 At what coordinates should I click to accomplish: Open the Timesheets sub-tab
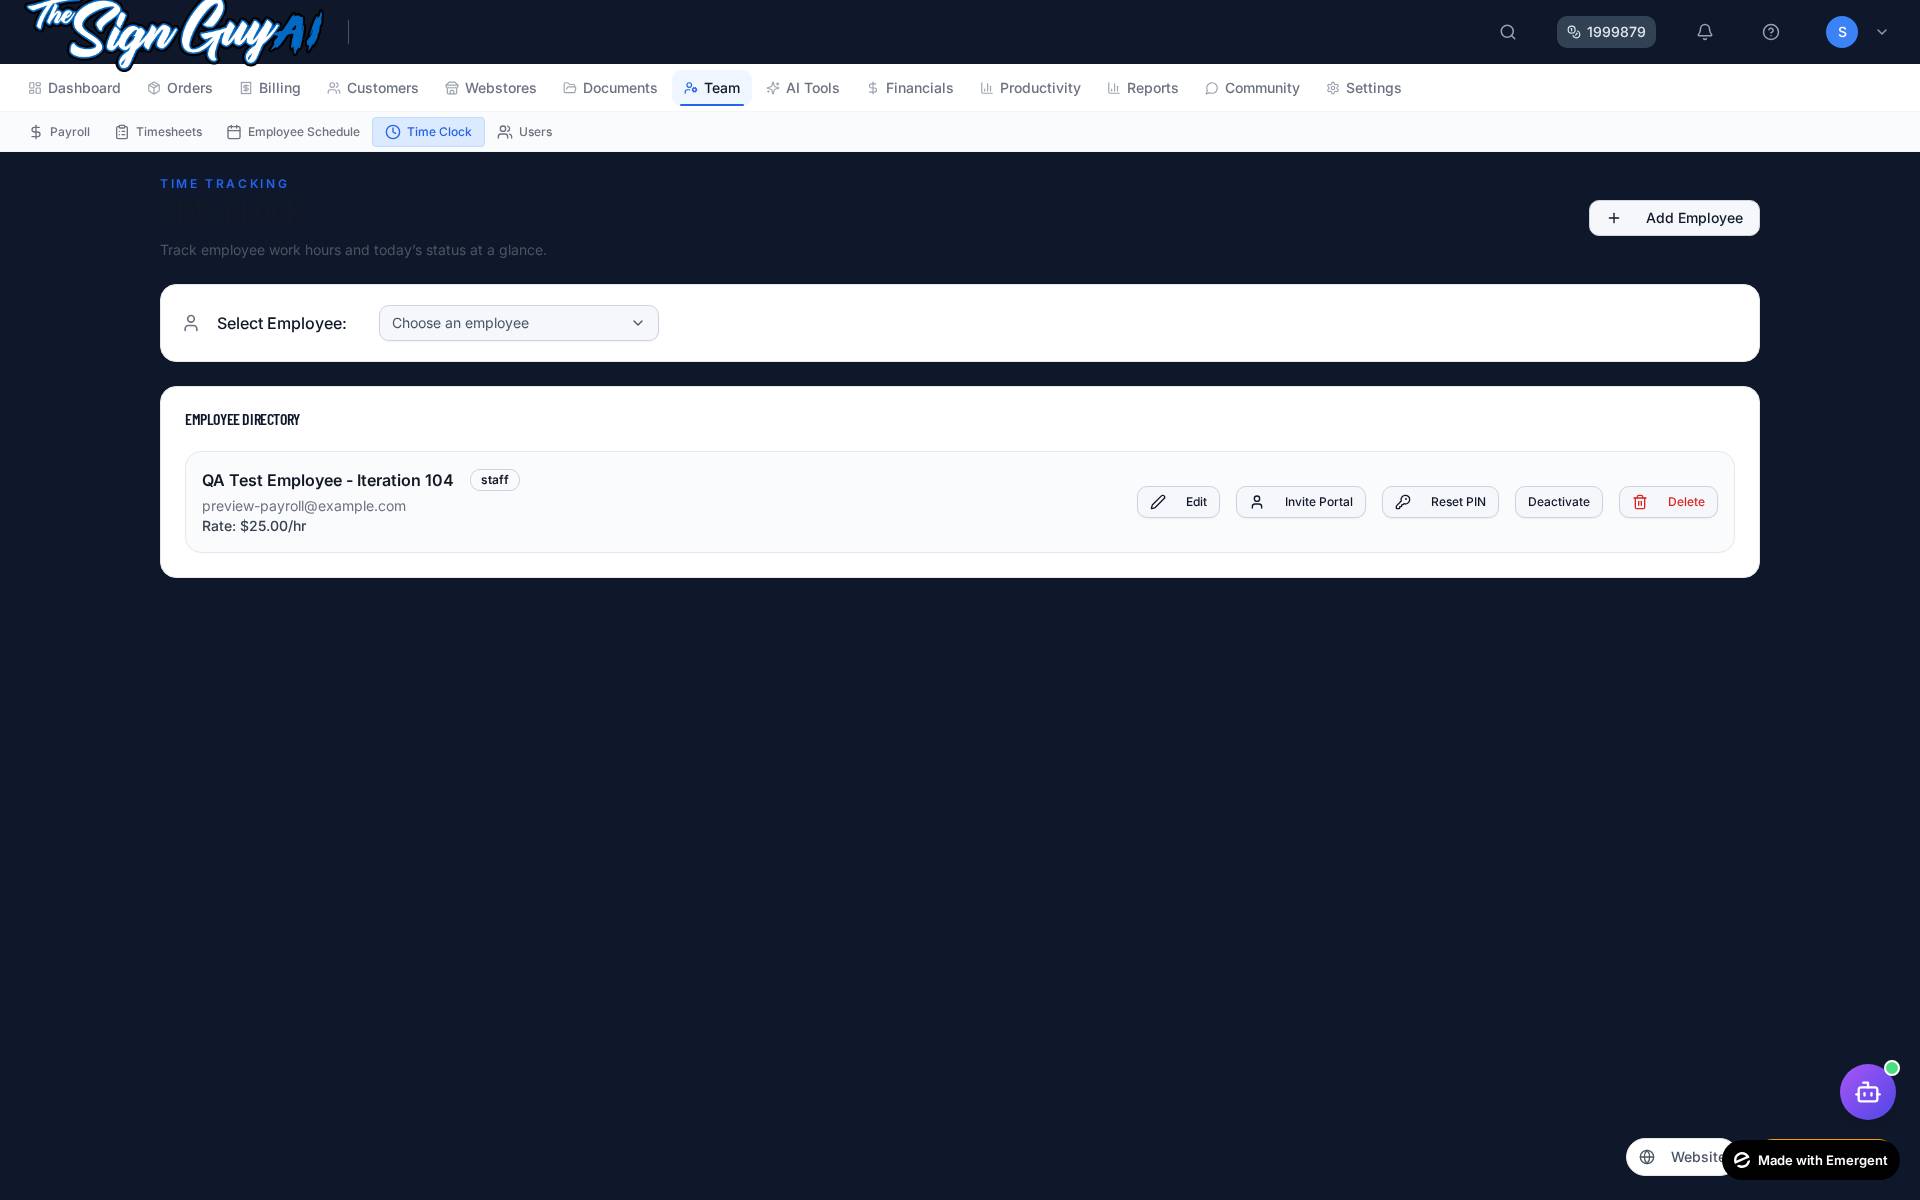[x=159, y=132]
